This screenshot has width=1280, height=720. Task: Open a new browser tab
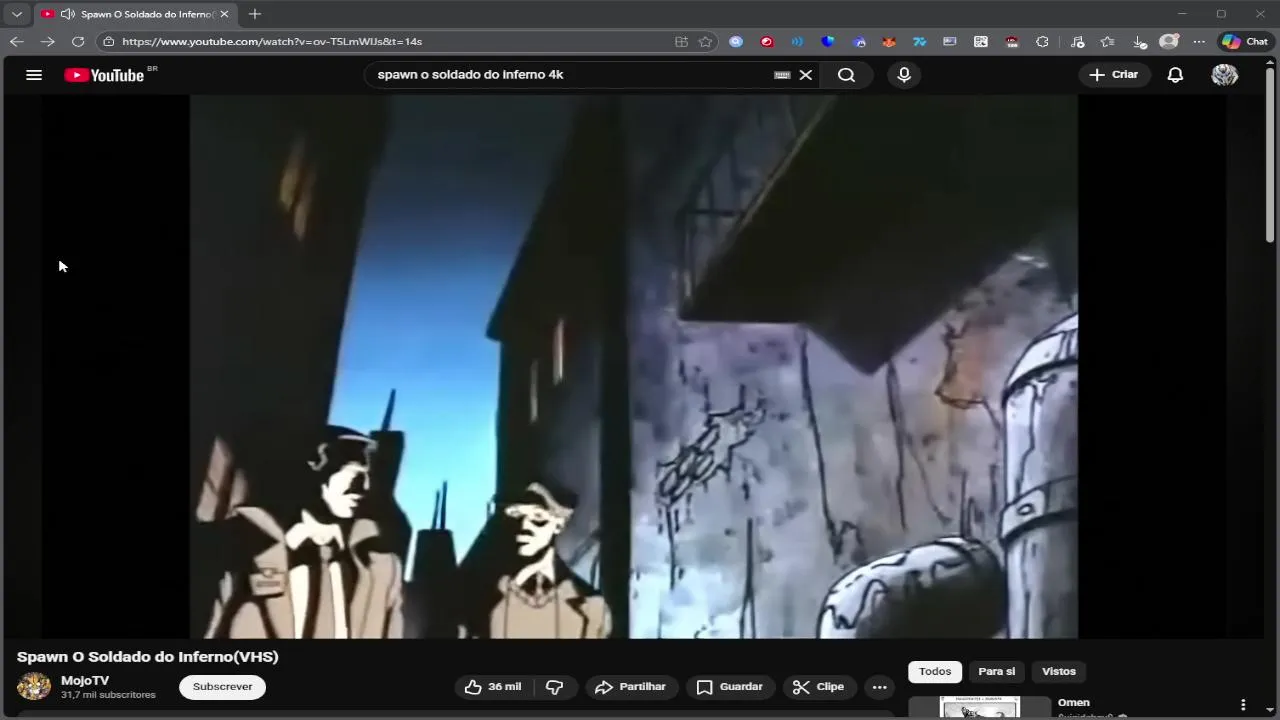255,14
